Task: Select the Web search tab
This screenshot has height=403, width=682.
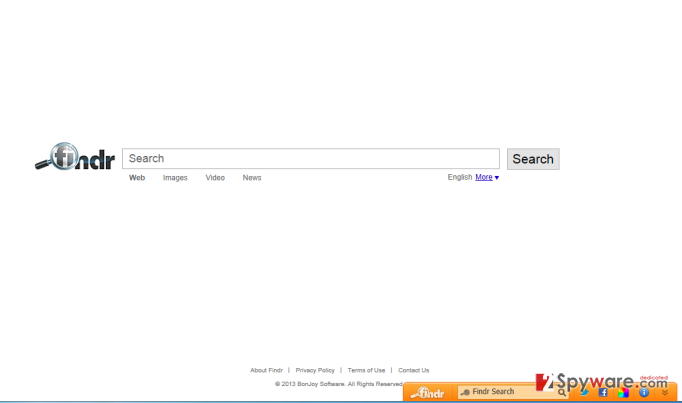Action: click(x=137, y=178)
